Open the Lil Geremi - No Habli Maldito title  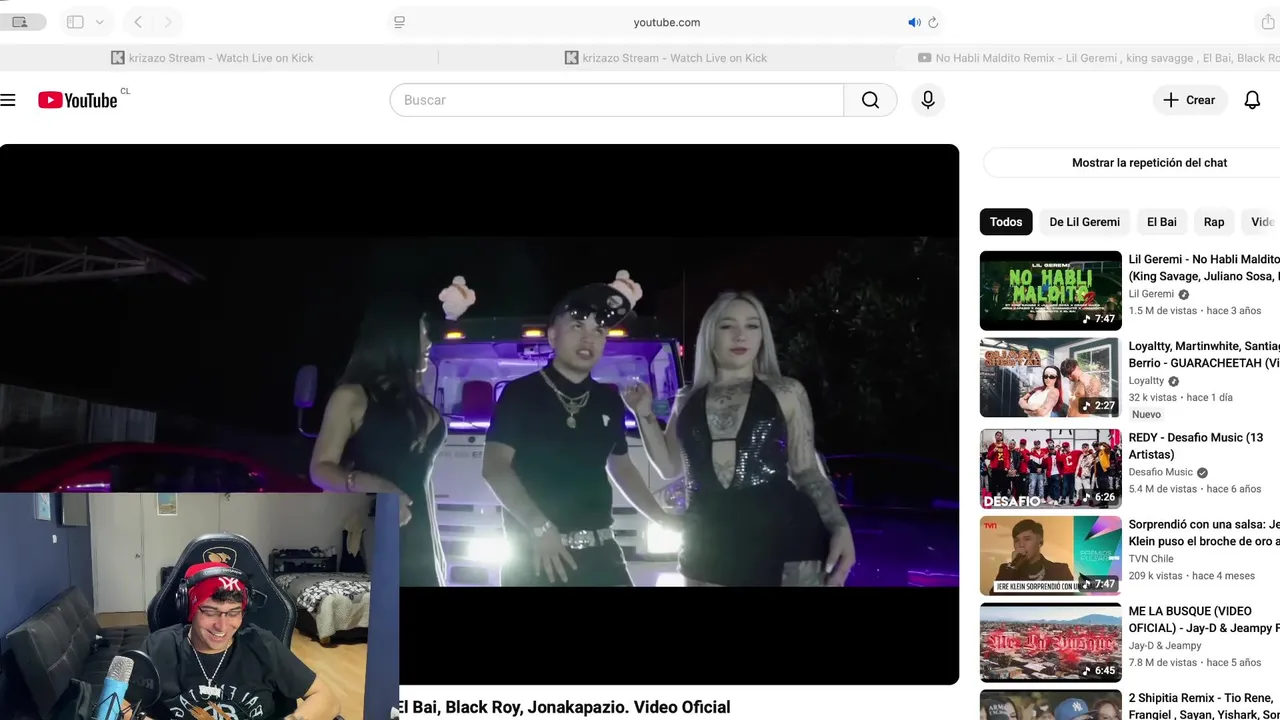click(x=1204, y=268)
